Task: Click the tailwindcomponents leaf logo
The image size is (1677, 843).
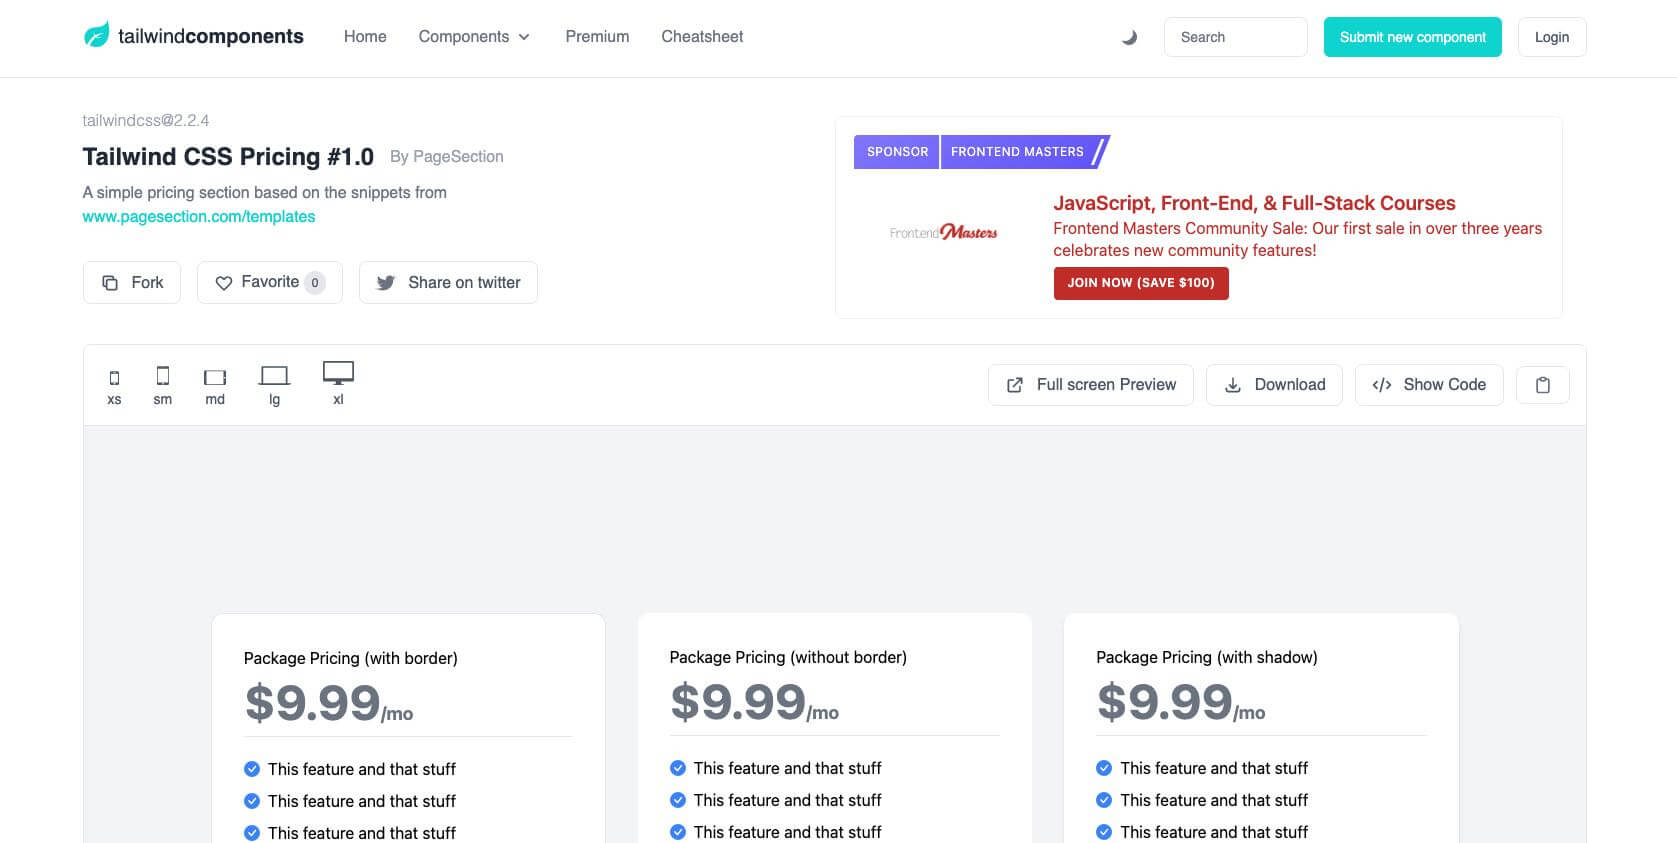Action: click(x=96, y=36)
